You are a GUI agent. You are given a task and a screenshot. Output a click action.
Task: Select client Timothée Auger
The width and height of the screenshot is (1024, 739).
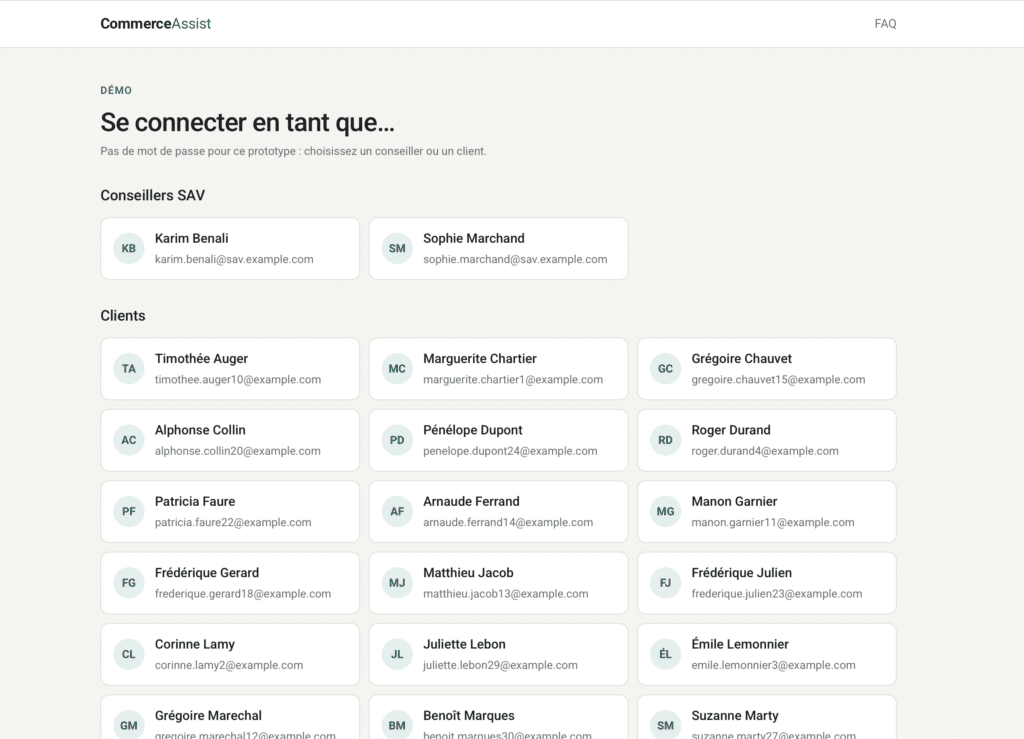[x=230, y=369]
